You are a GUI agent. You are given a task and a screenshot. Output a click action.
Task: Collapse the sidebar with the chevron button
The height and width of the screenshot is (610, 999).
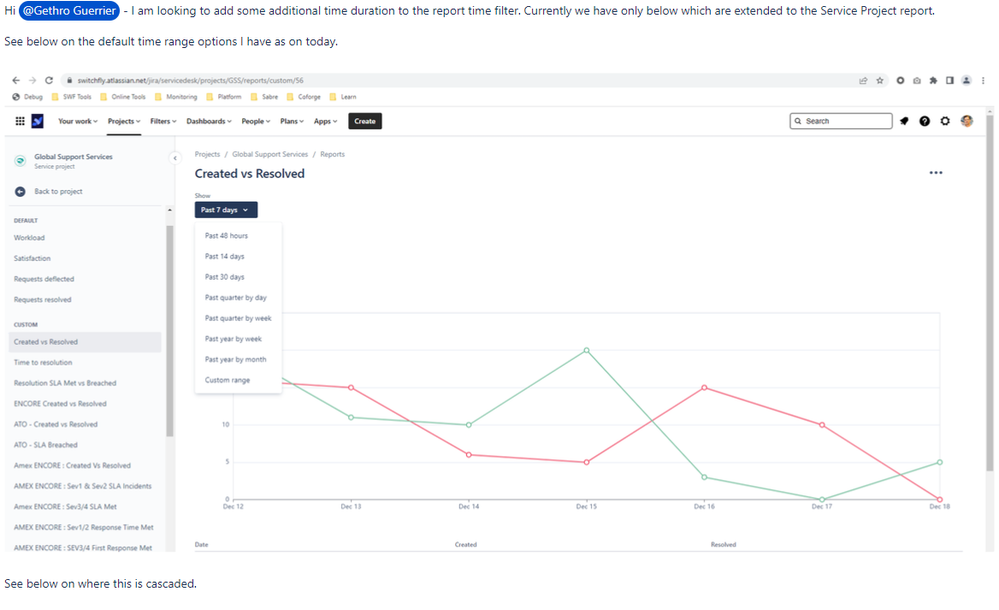coord(175,158)
